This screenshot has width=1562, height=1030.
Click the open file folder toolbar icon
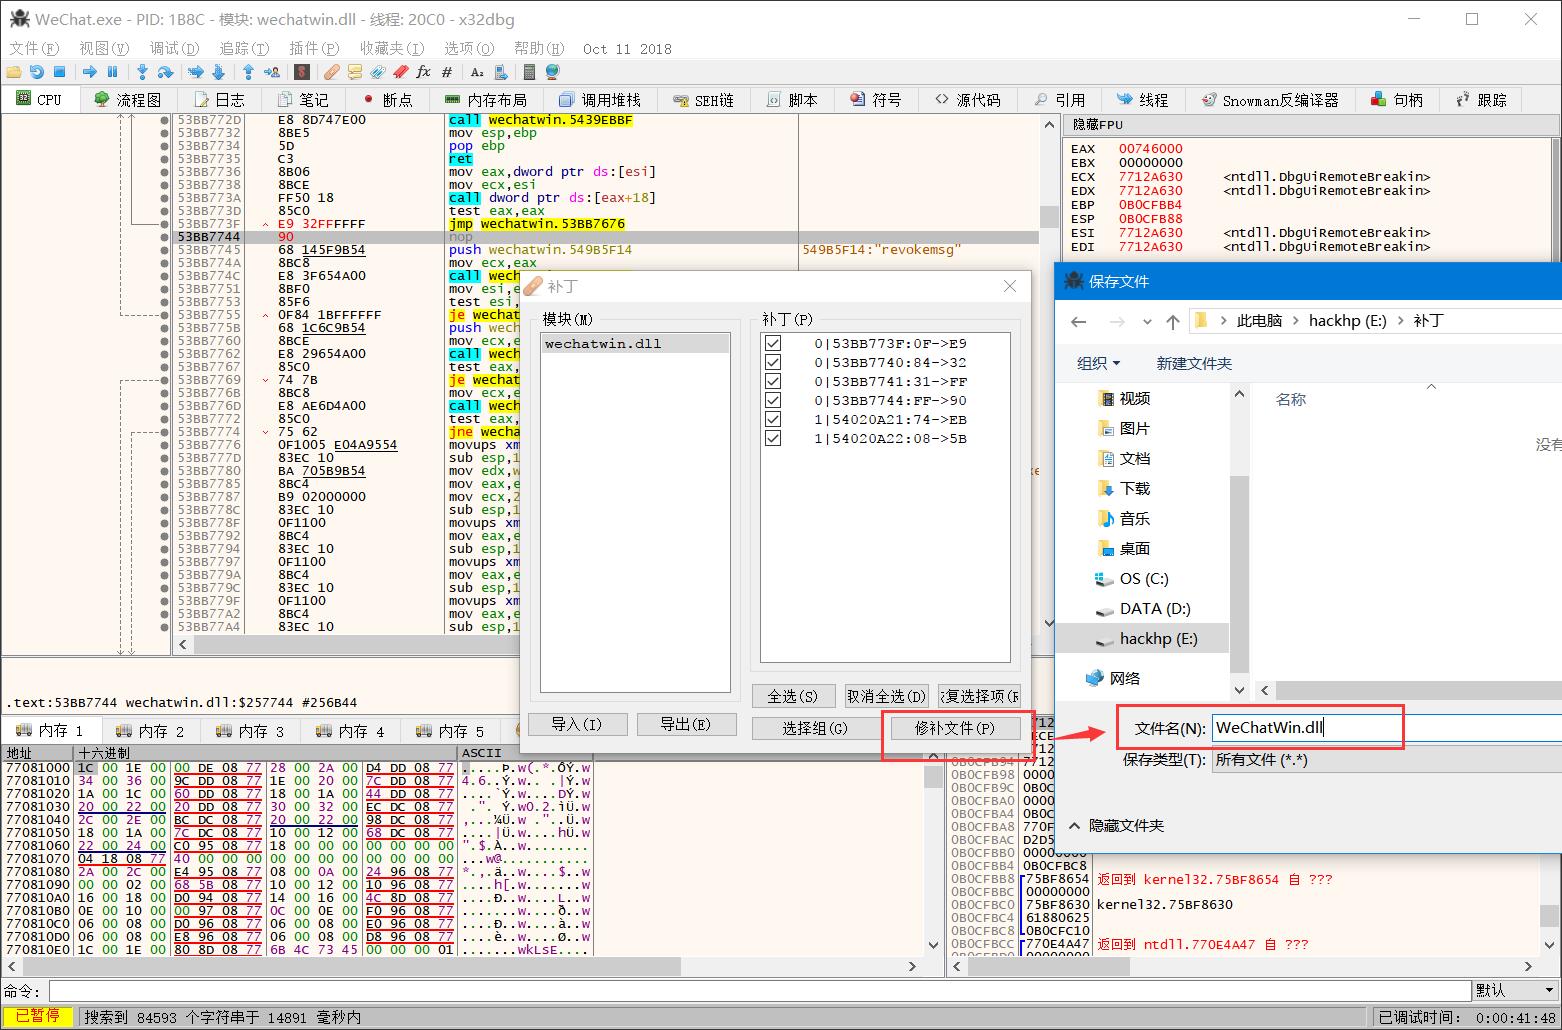(14, 72)
